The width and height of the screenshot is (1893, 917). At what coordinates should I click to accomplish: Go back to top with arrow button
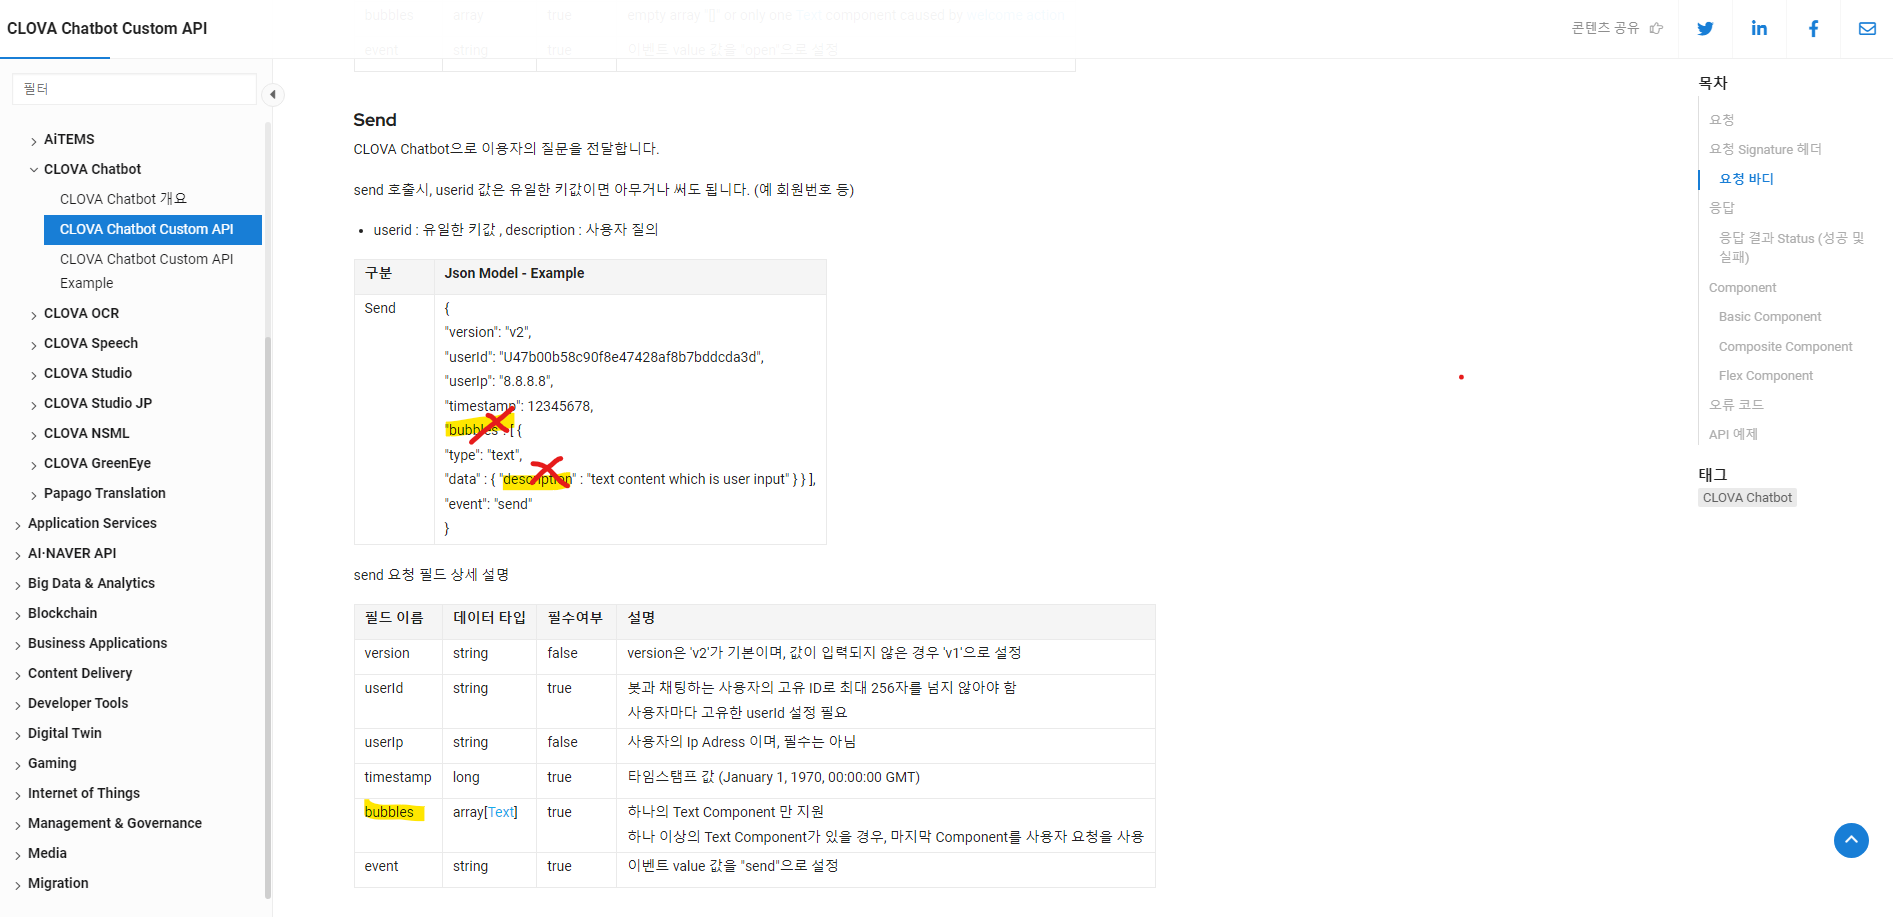pos(1851,840)
